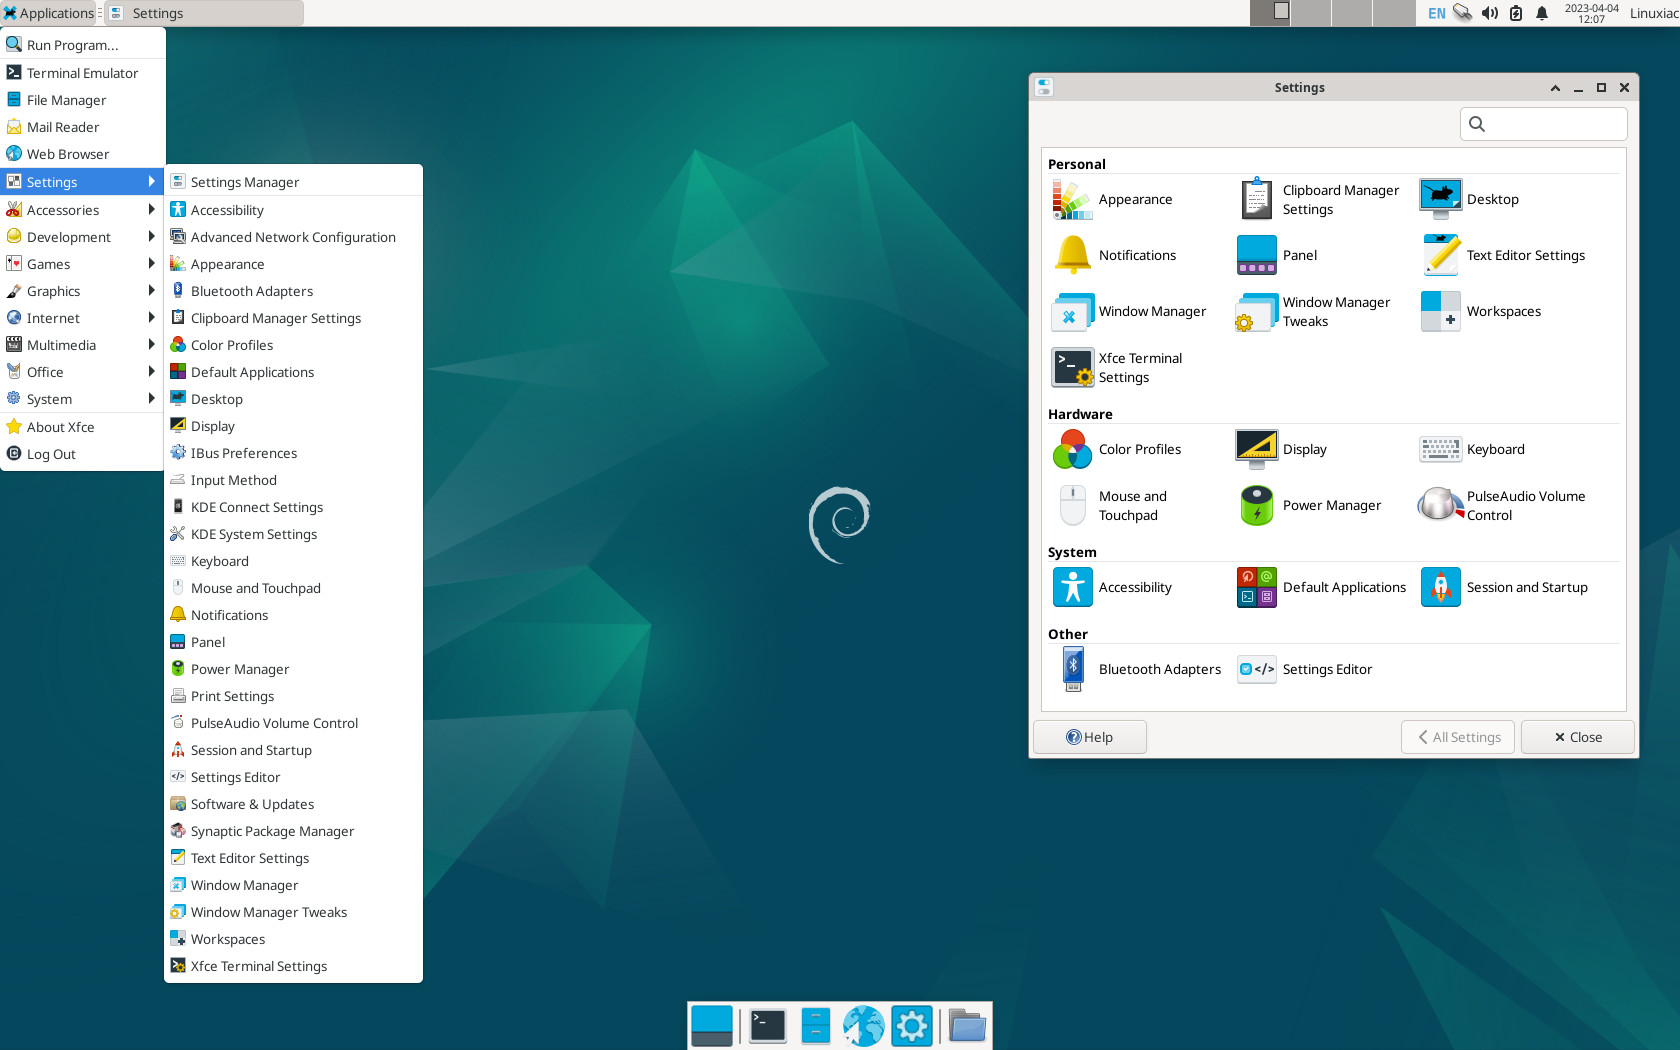The width and height of the screenshot is (1680, 1050).
Task: Open Workspaces in Settings window
Action: [x=1481, y=312]
